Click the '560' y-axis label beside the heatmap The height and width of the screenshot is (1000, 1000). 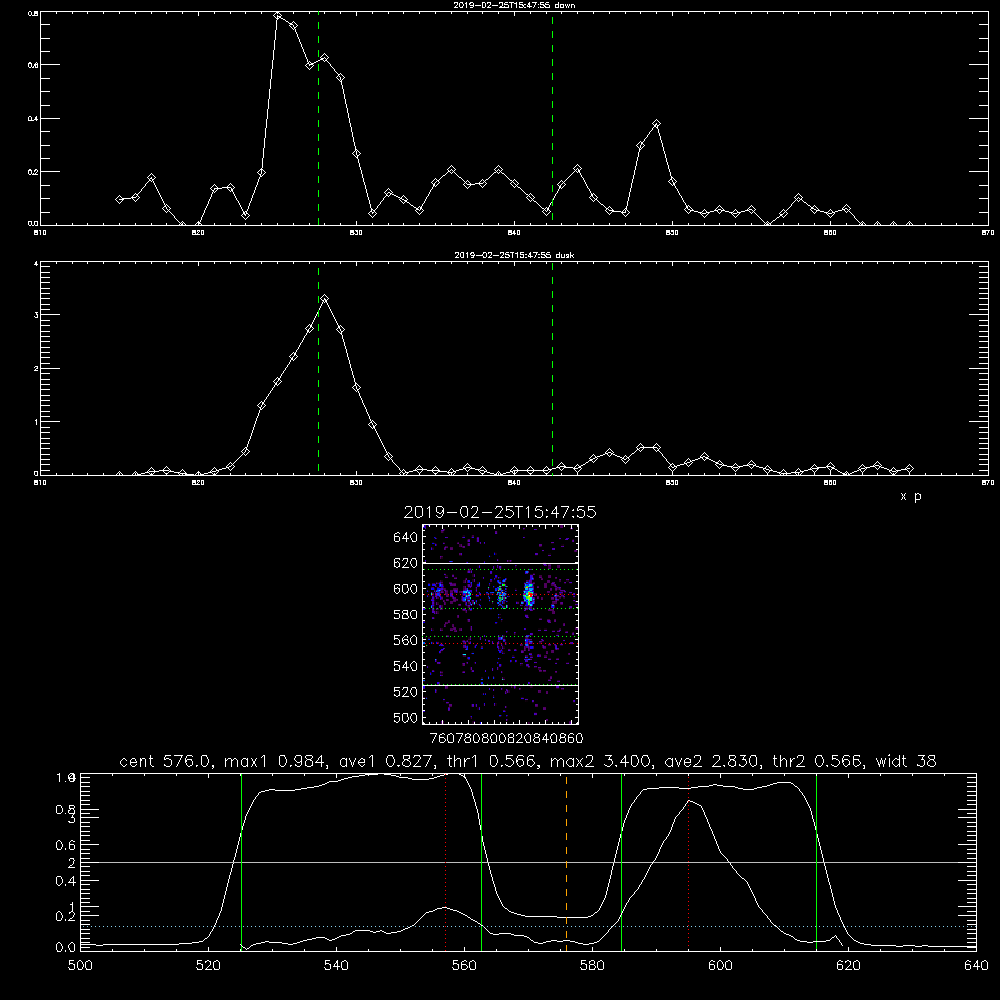[406, 640]
